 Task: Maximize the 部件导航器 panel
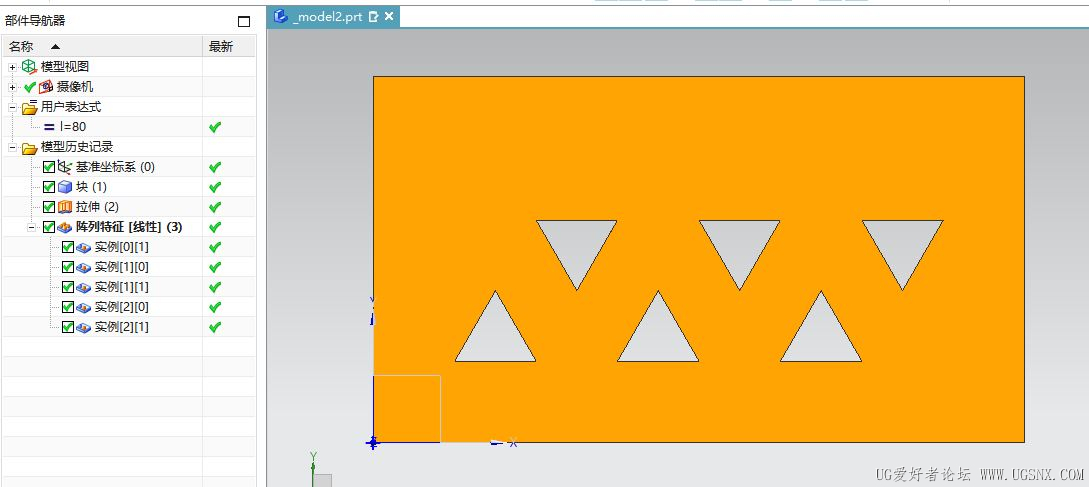coord(244,22)
